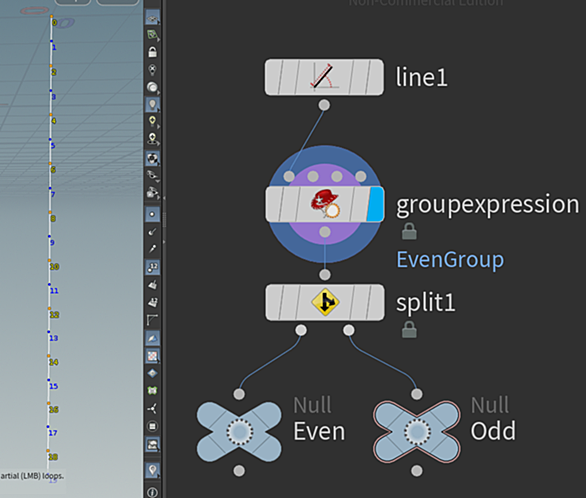The width and height of the screenshot is (586, 498).
Task: Click the right output connector of split1
Action: pos(349,330)
